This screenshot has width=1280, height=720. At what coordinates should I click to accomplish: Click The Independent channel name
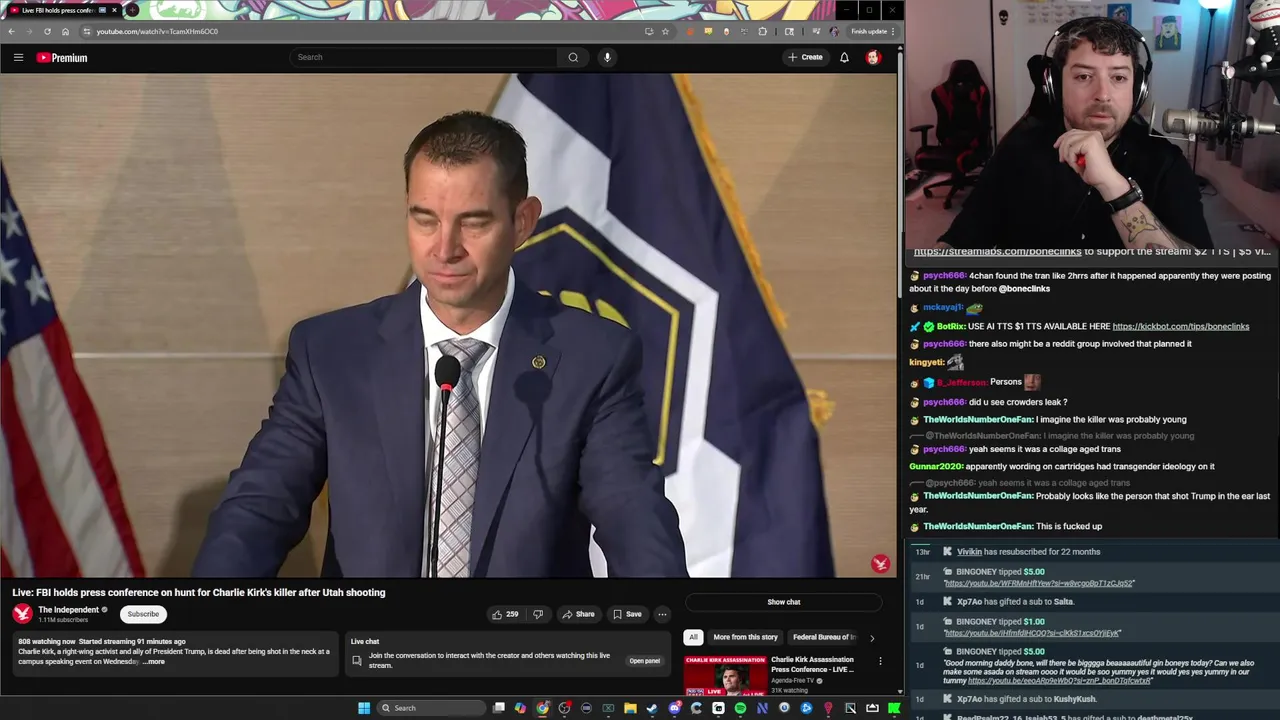[x=68, y=609]
